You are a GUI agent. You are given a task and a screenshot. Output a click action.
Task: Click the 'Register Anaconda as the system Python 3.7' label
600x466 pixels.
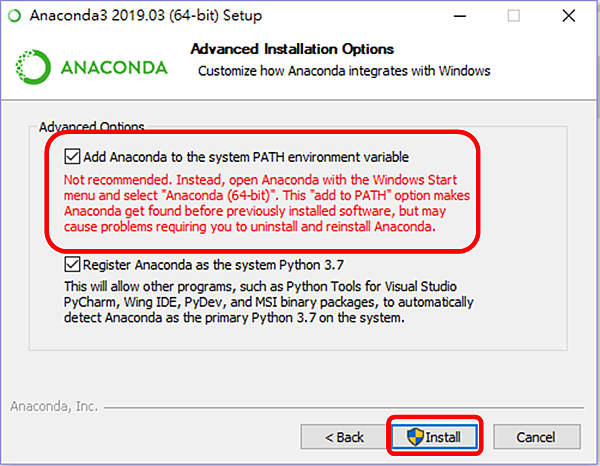pyautogui.click(x=214, y=265)
